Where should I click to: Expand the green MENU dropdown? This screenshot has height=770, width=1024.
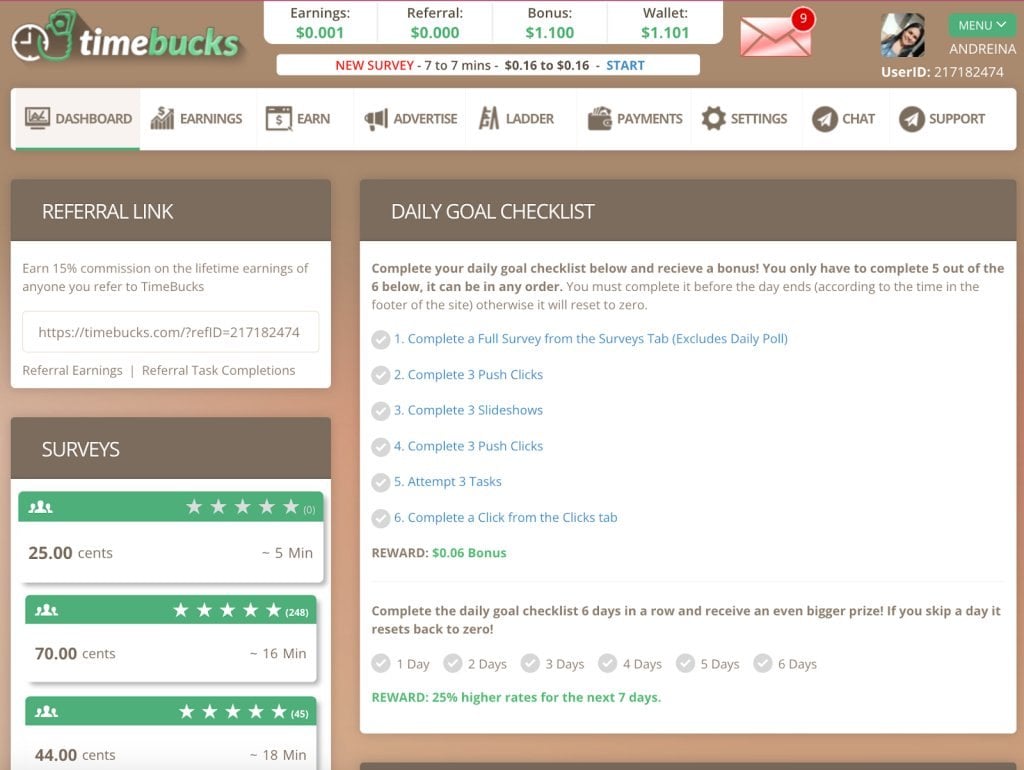pos(982,25)
